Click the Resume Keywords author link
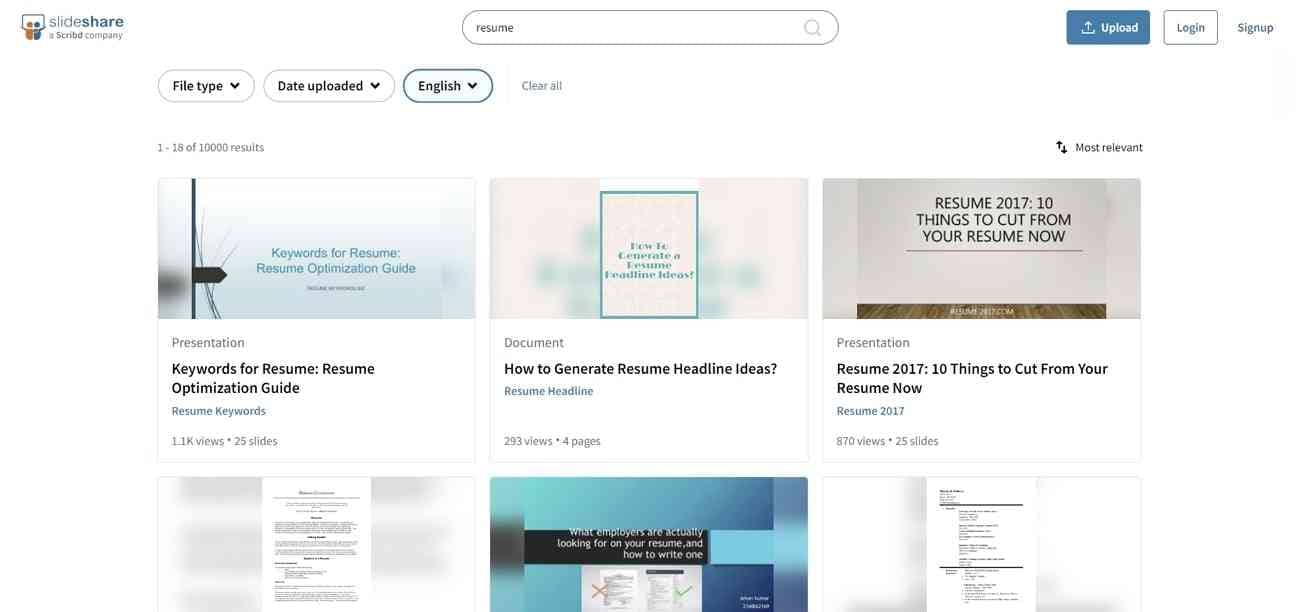Screen dimensions: 1300x612 point(219,411)
